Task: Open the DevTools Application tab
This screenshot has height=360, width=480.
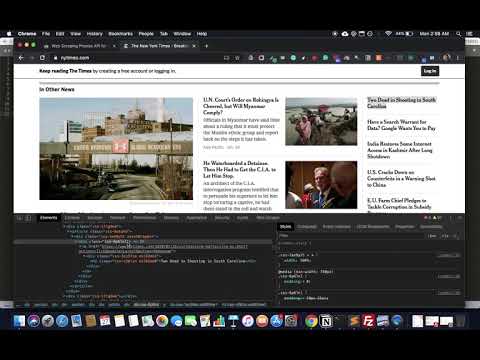Action: coord(197,218)
